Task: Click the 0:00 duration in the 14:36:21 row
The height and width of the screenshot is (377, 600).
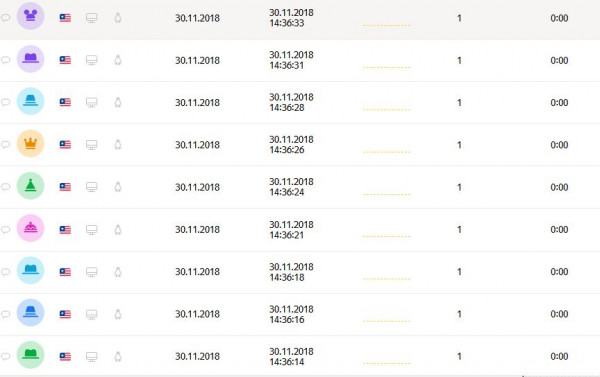Action: tap(559, 229)
